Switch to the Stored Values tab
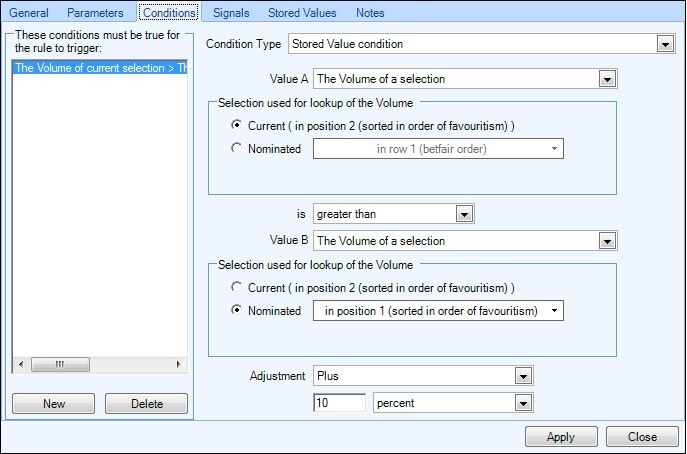The width and height of the screenshot is (687, 454). coord(302,13)
